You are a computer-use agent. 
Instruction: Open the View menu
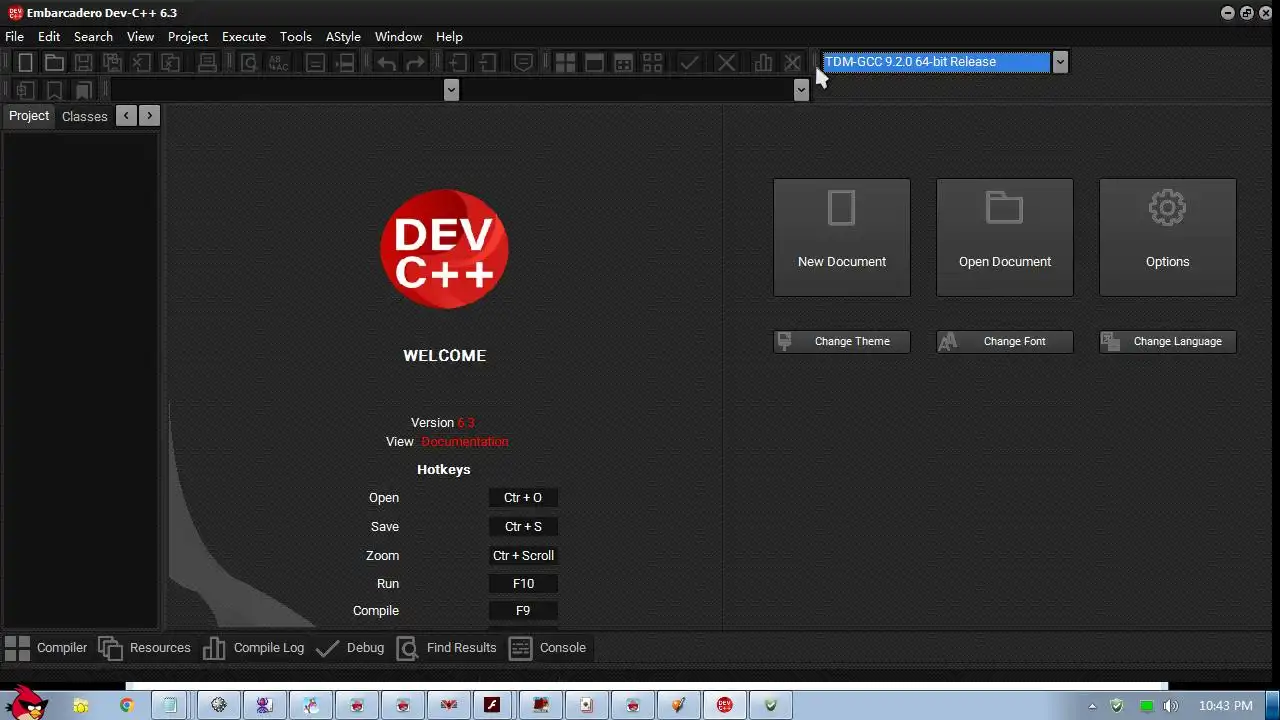[x=140, y=36]
